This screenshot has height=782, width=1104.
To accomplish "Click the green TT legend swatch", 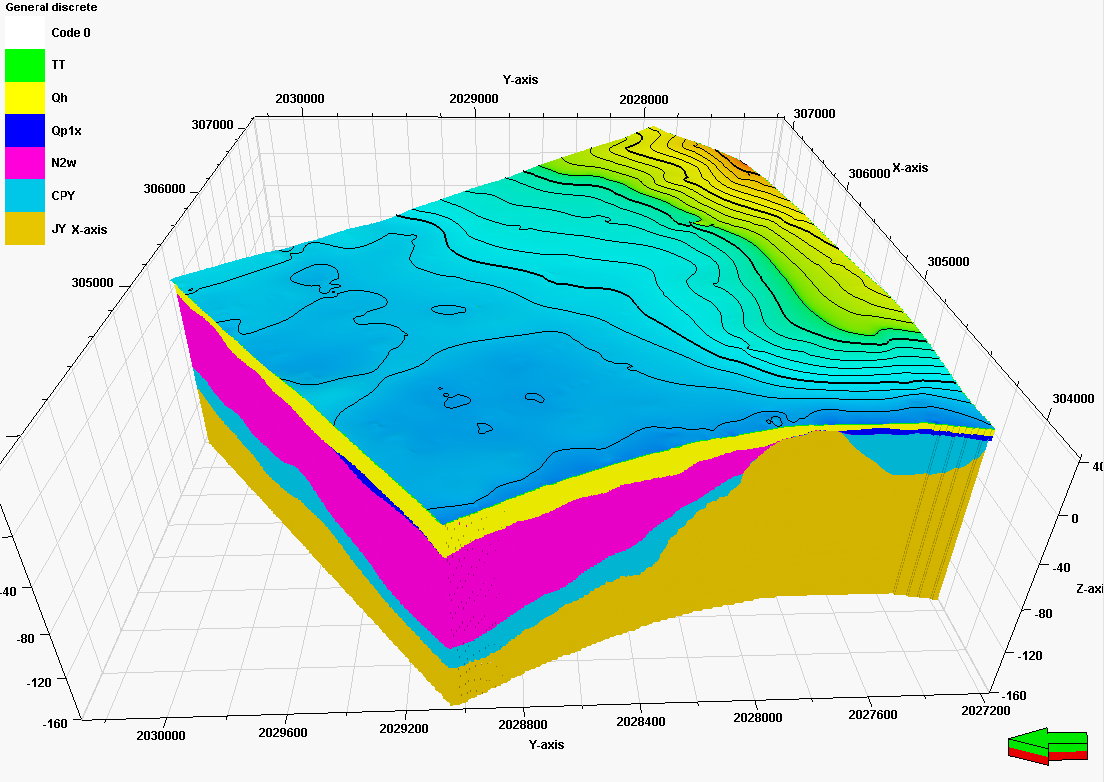I will (x=24, y=65).
